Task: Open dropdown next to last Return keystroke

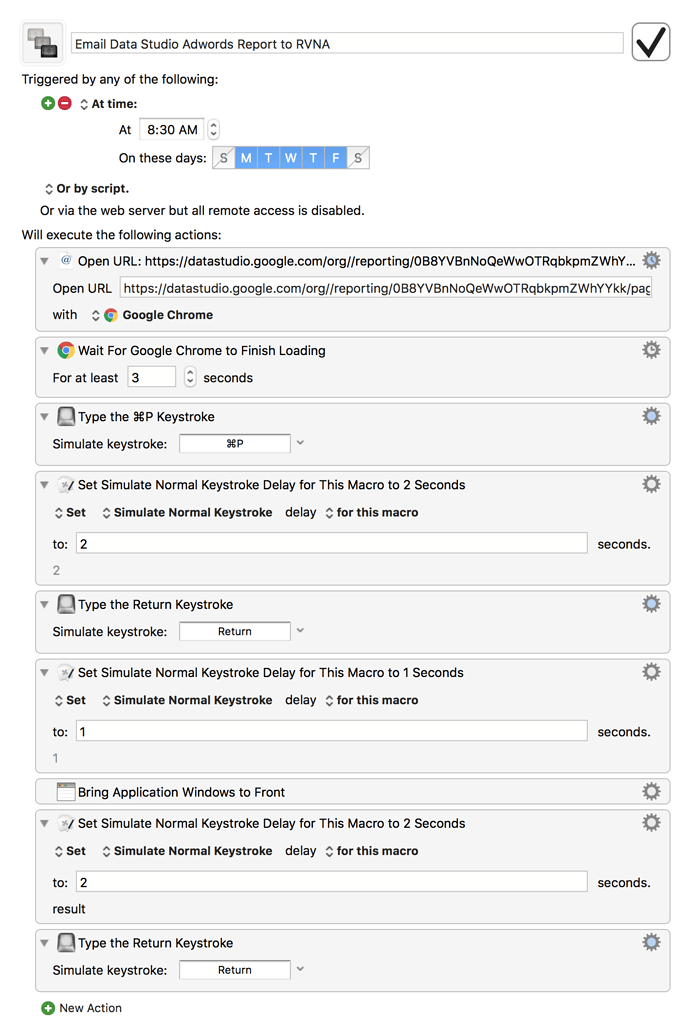Action: (x=300, y=969)
